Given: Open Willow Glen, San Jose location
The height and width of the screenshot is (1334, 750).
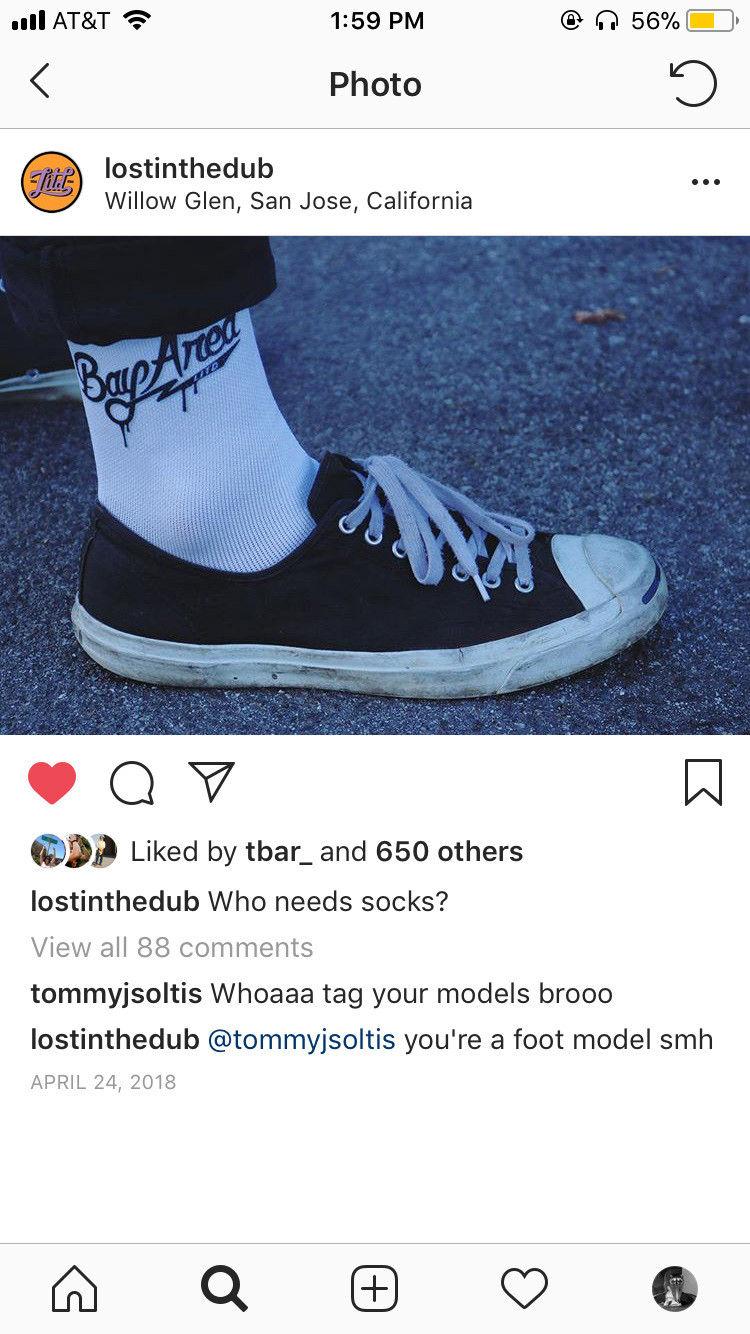Looking at the screenshot, I should [288, 201].
